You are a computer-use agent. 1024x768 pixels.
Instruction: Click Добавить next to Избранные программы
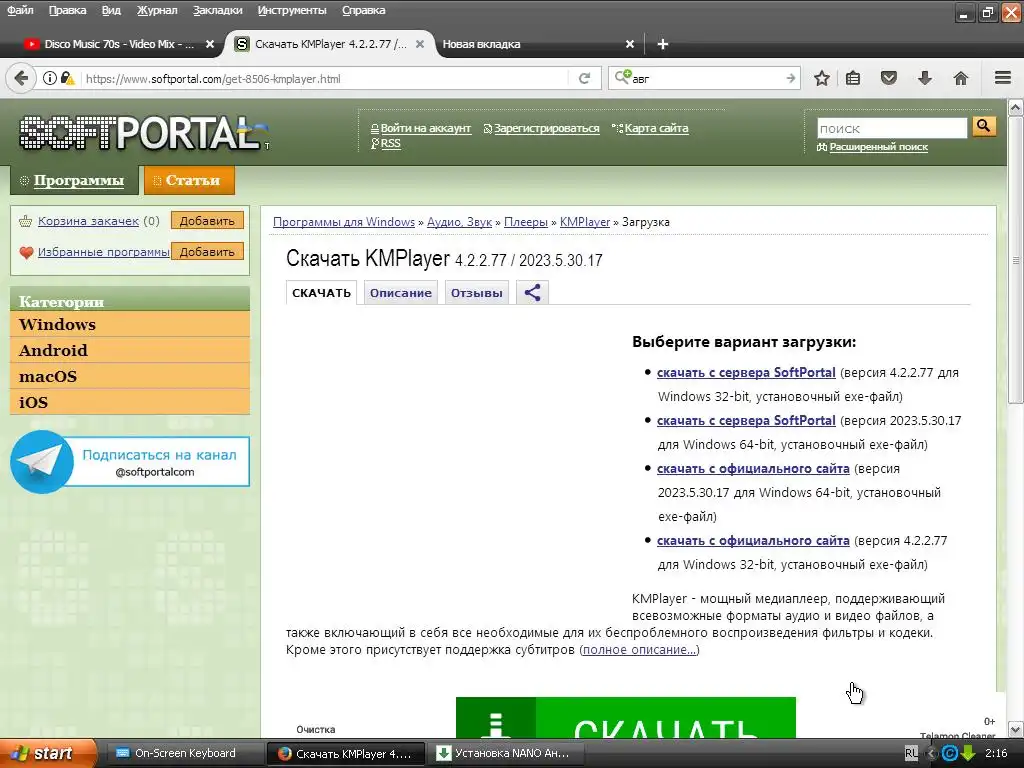[207, 251]
